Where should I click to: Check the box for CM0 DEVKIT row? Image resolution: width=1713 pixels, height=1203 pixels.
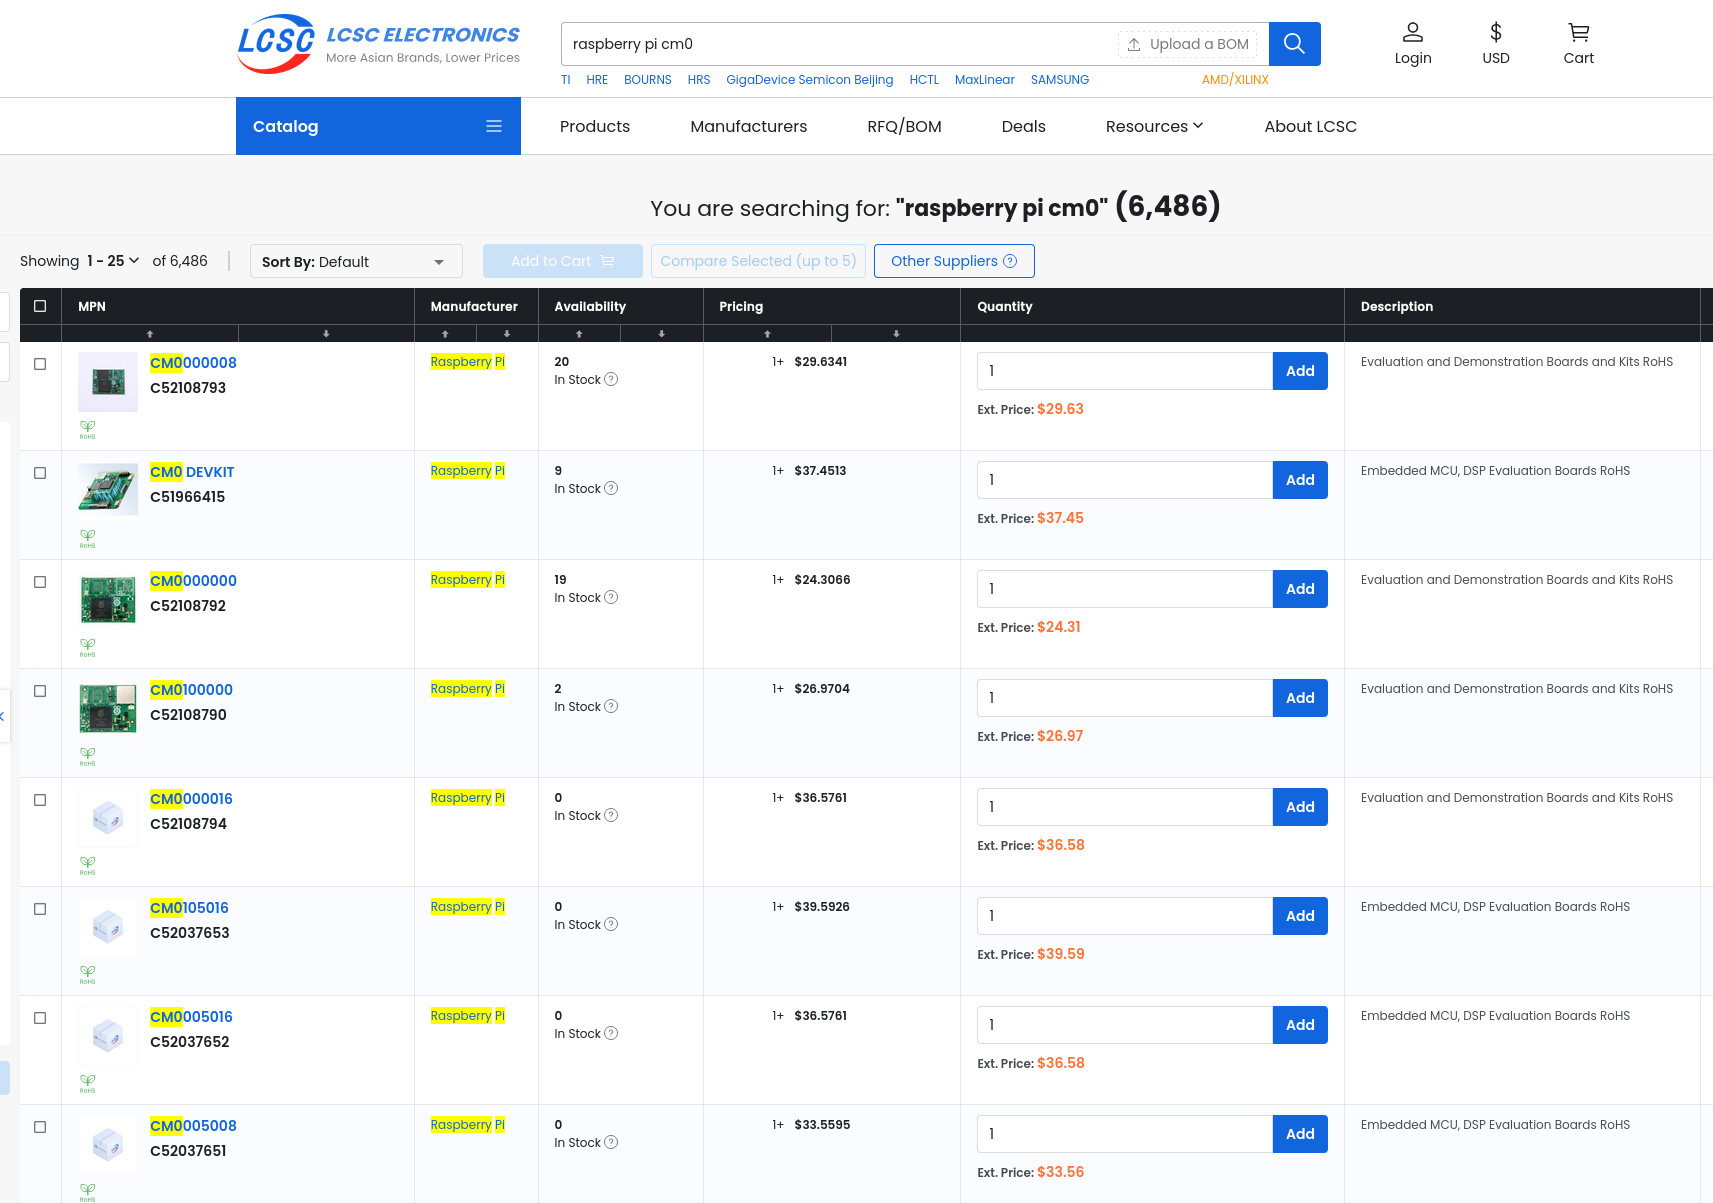40,473
